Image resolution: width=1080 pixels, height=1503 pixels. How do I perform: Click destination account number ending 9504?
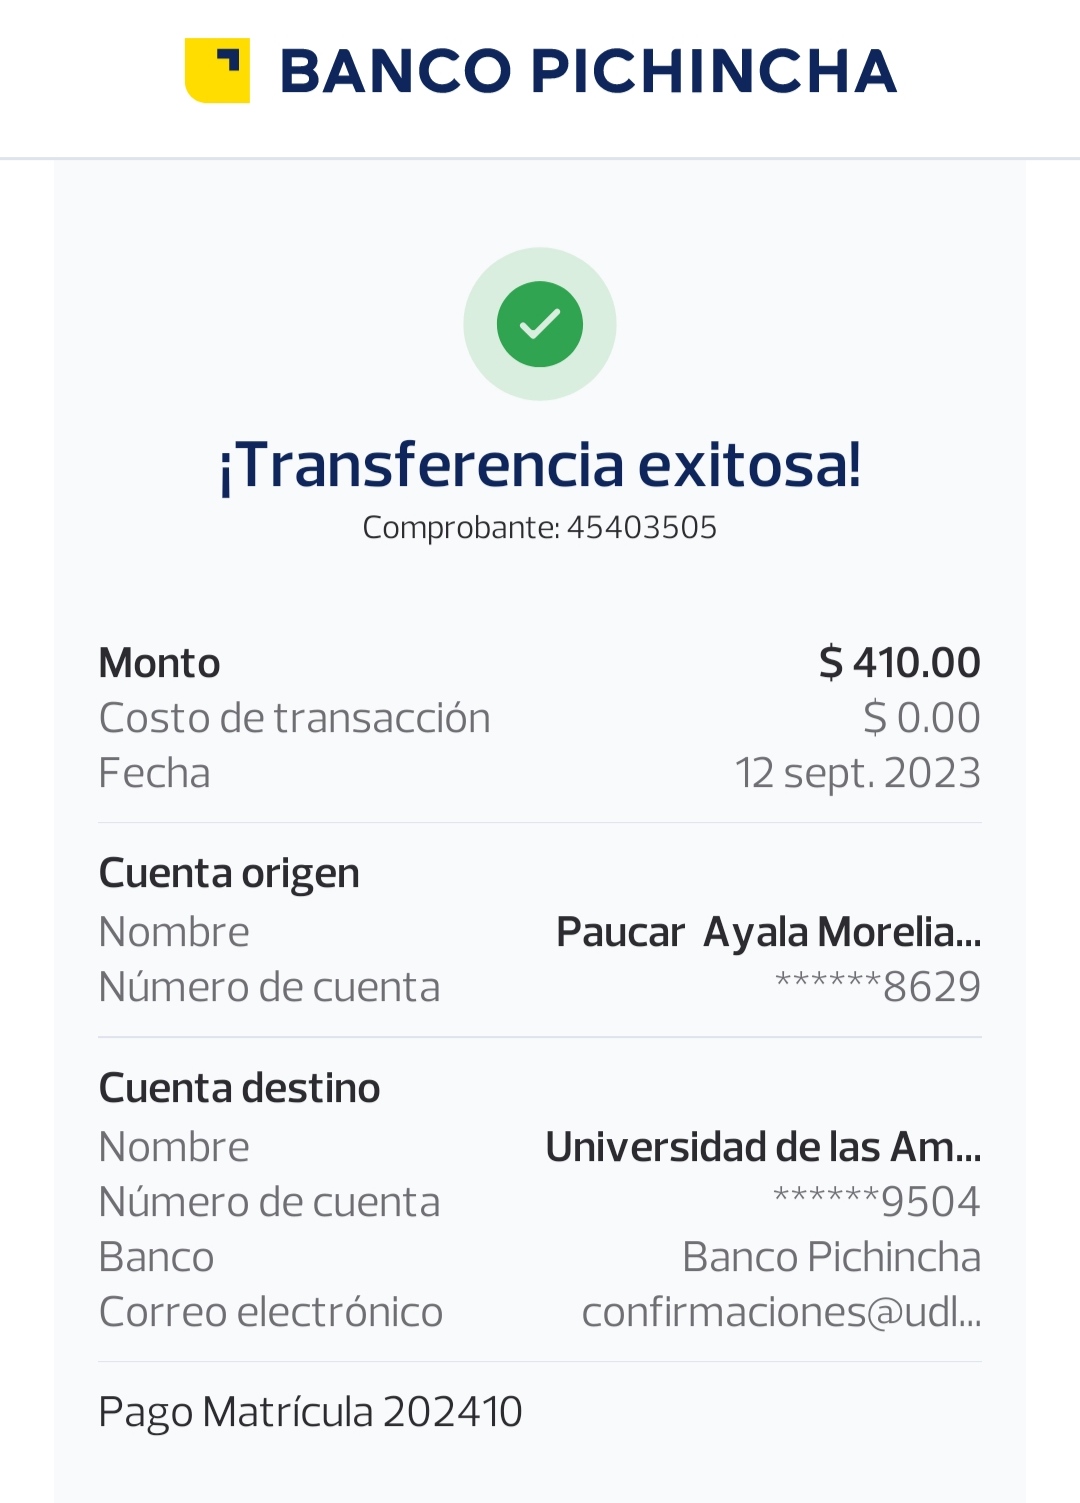click(x=877, y=1202)
